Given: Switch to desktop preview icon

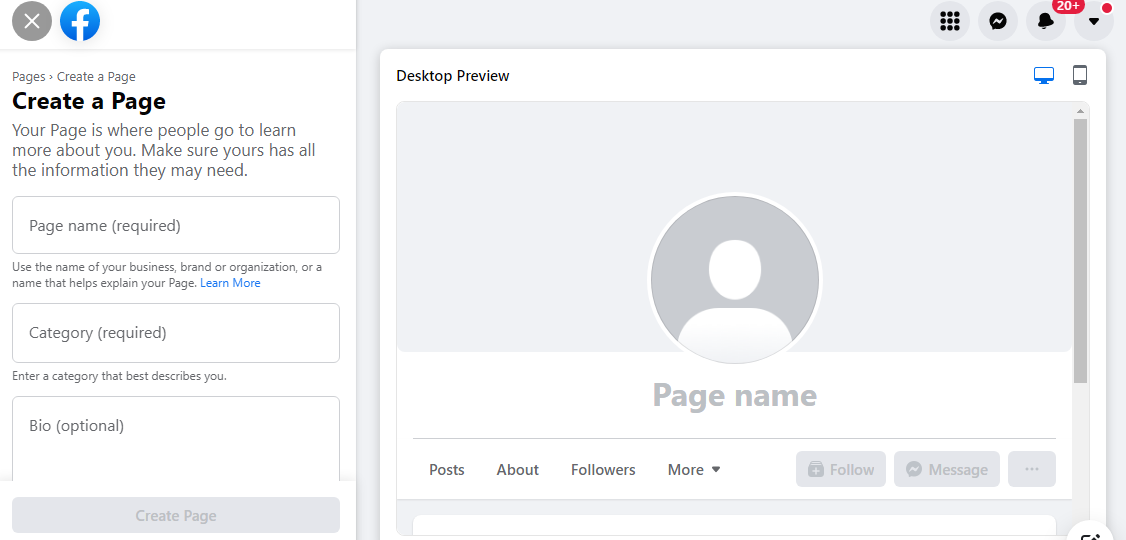Looking at the screenshot, I should (1044, 75).
